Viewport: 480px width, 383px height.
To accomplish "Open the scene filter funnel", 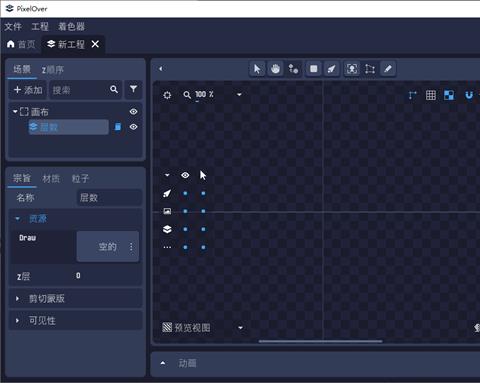I will click(x=133, y=89).
